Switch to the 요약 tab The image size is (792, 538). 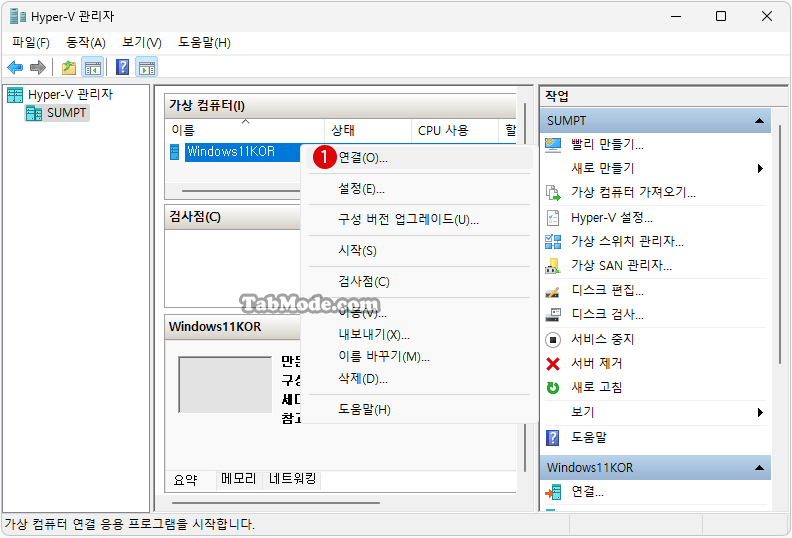click(x=185, y=480)
